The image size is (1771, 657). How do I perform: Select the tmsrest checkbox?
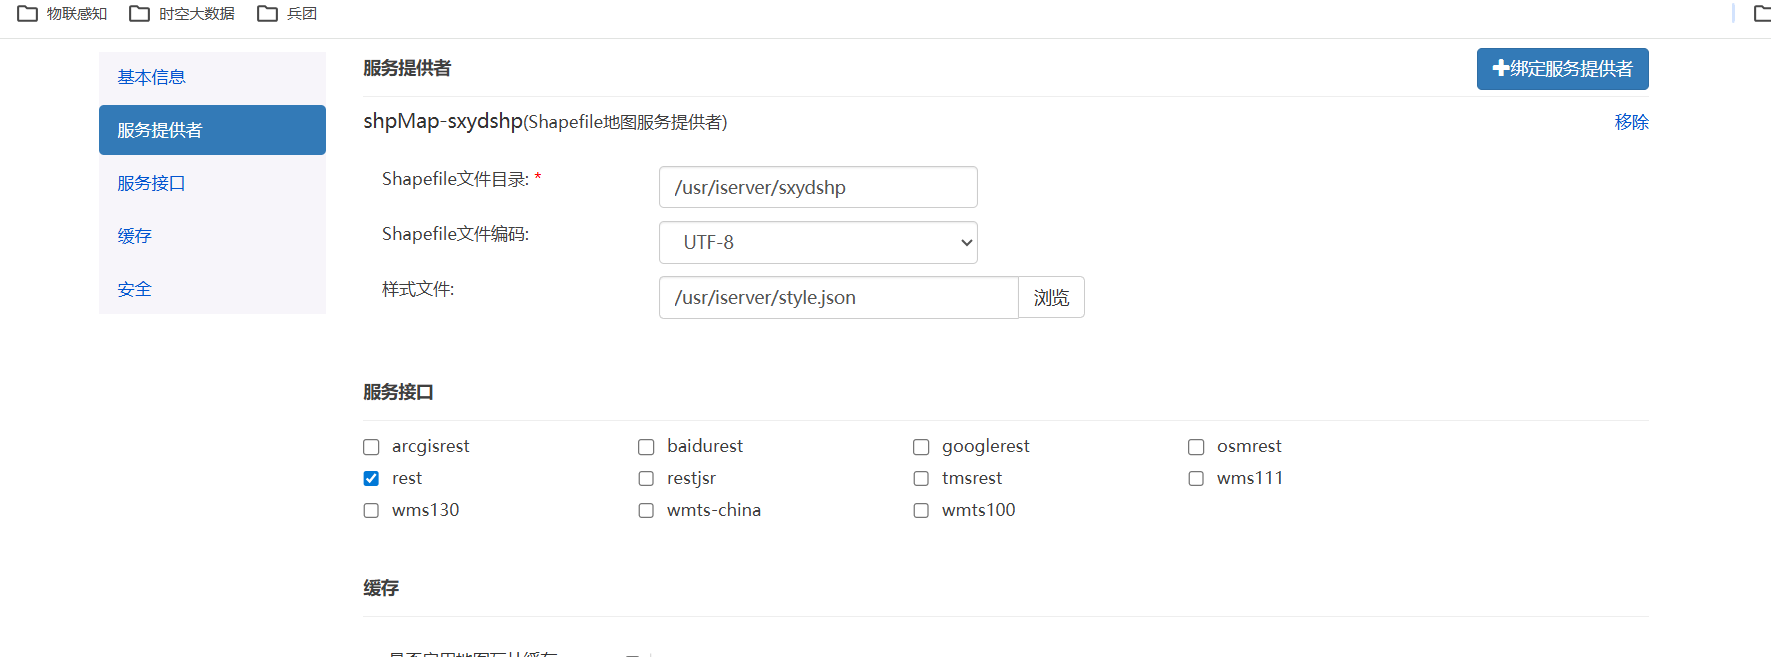tap(921, 479)
